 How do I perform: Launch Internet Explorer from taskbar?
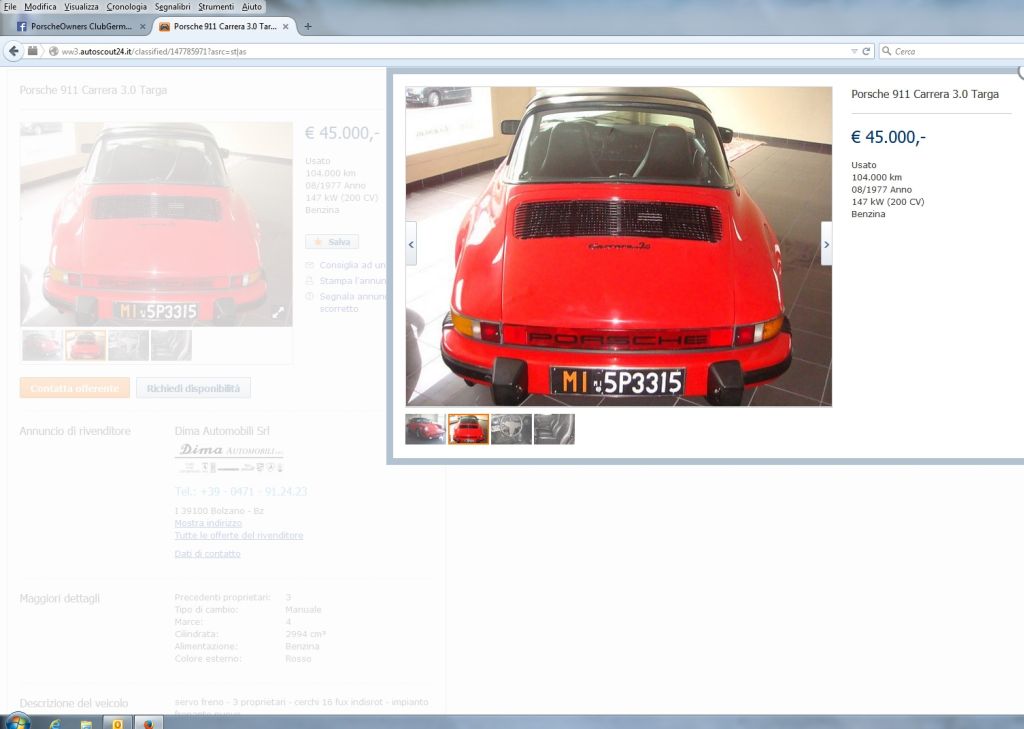click(55, 723)
